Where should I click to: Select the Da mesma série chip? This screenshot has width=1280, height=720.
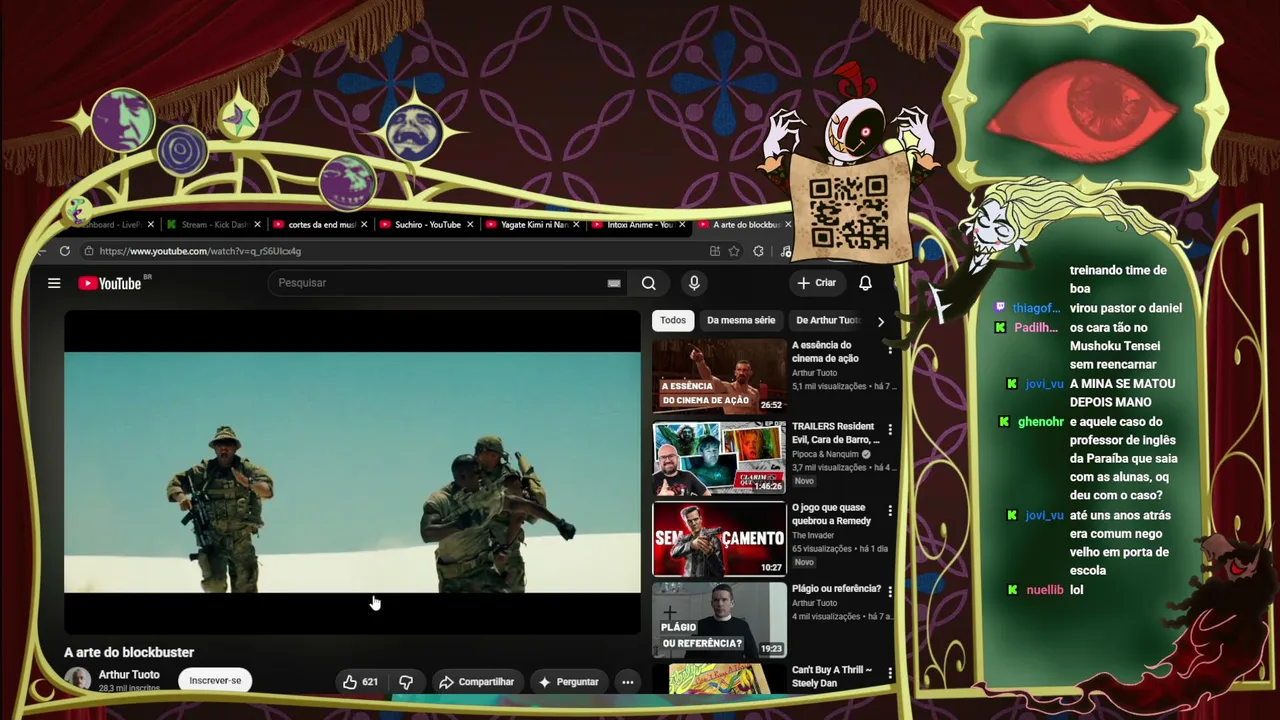click(741, 320)
